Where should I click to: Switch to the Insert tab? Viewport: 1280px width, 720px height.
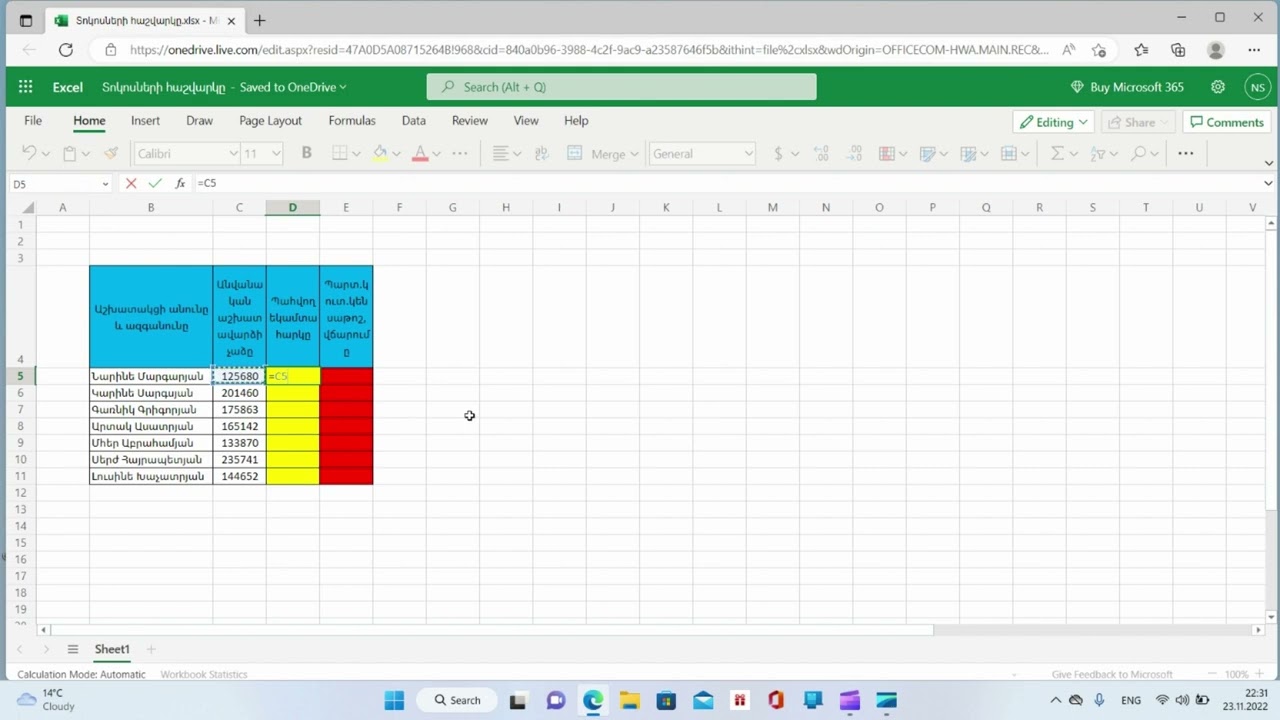click(145, 120)
